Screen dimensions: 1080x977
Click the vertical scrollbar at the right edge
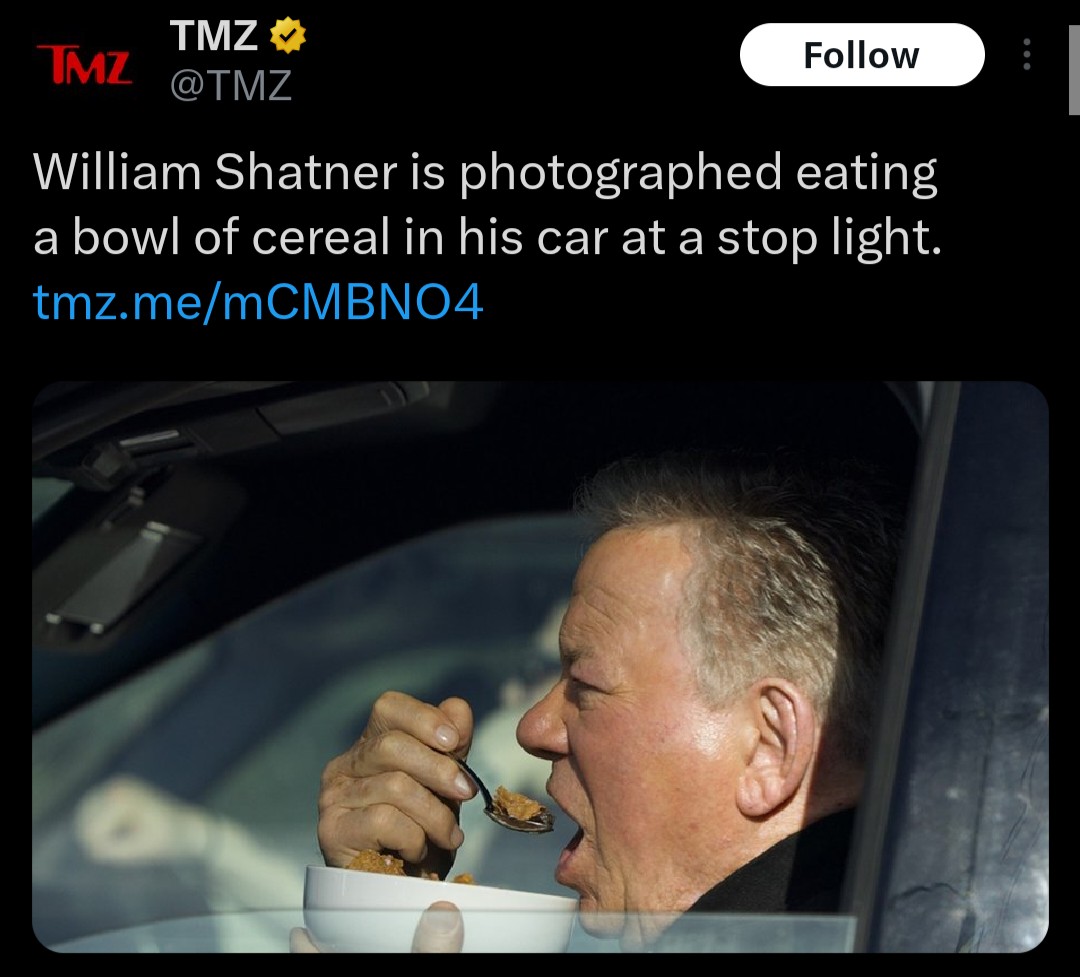[1074, 69]
